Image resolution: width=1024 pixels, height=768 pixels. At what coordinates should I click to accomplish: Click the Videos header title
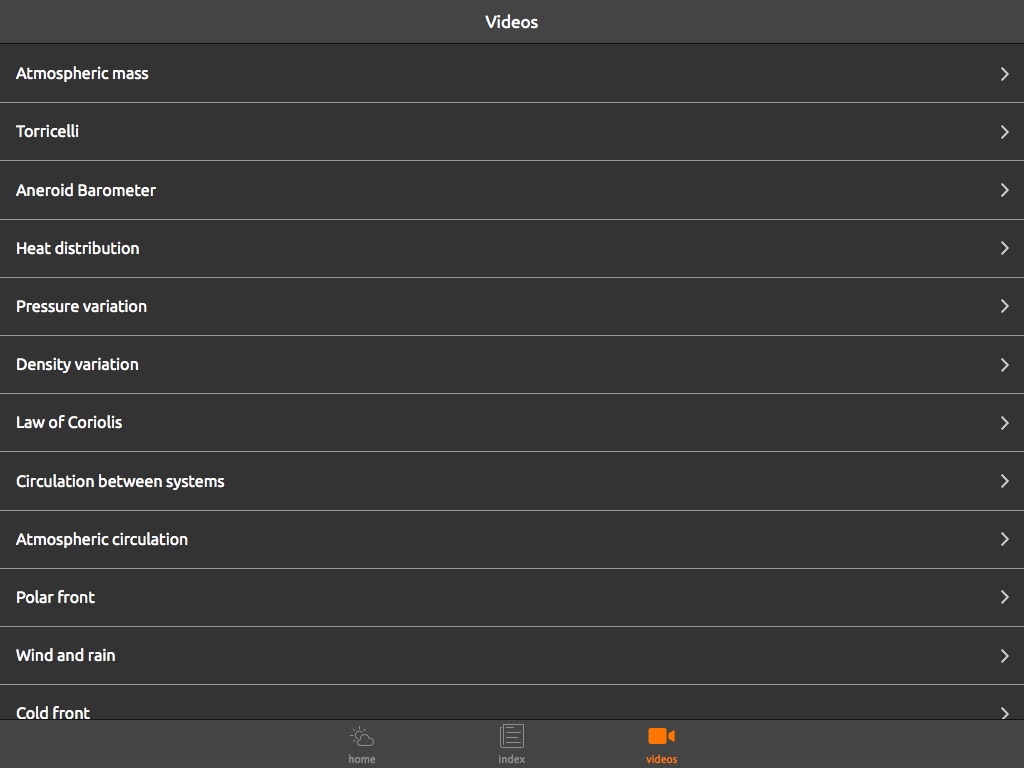[x=511, y=22]
